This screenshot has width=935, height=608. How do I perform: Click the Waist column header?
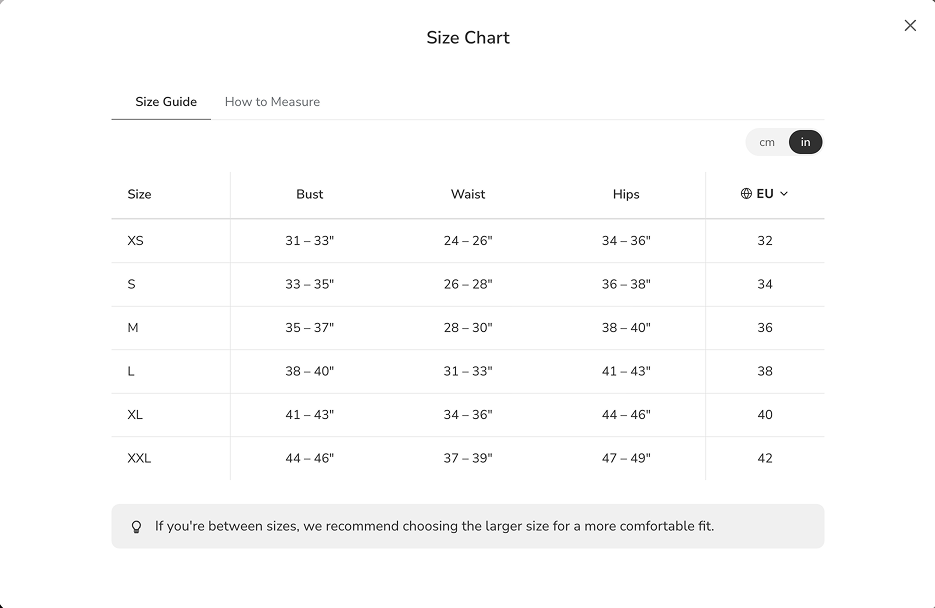468,194
